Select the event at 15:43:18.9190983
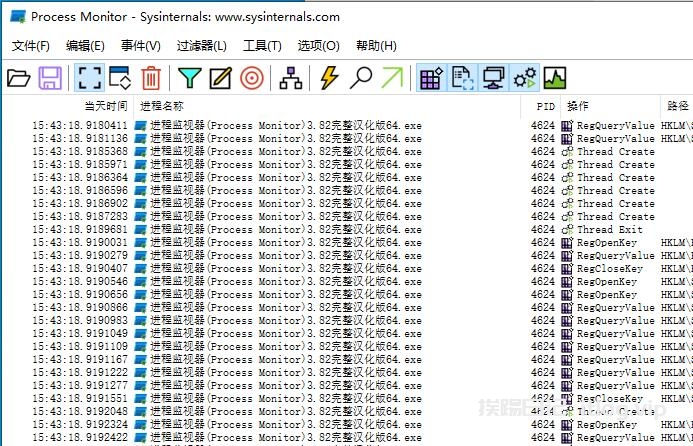This screenshot has width=693, height=446. click(x=346, y=320)
